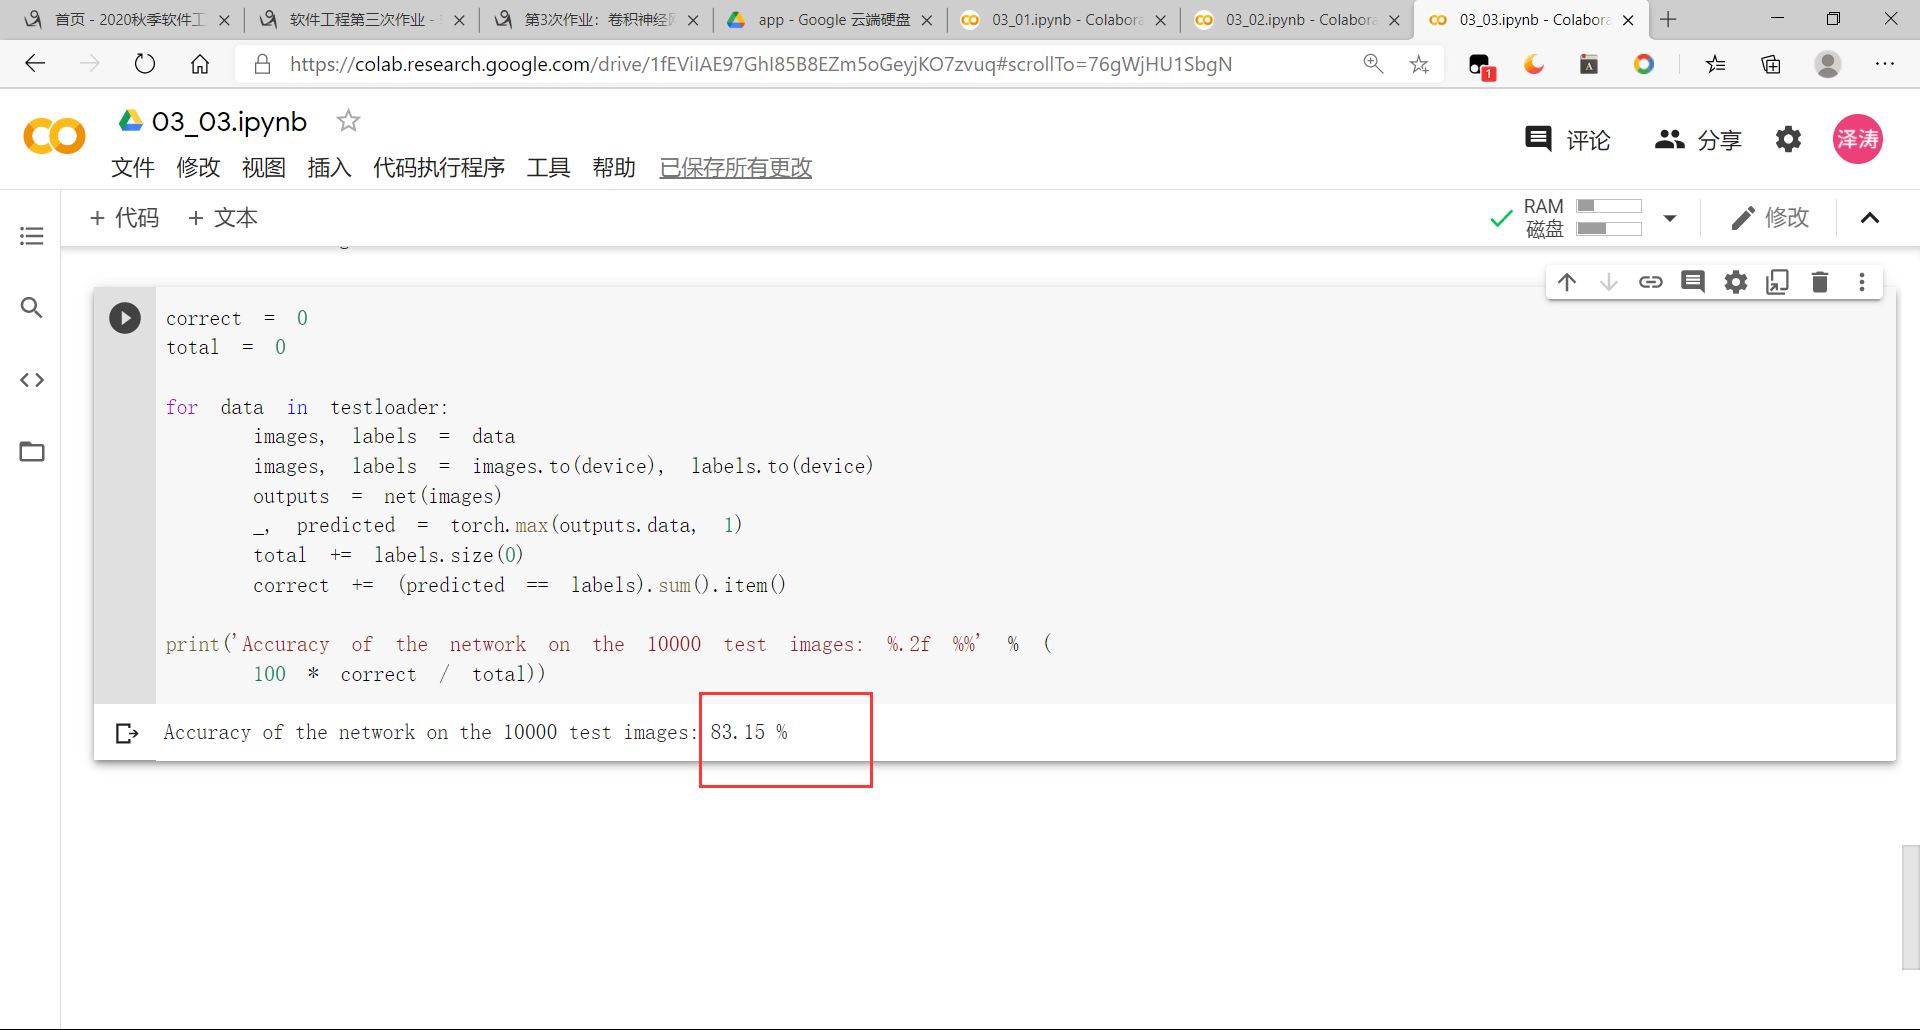Open the 泽涛 account avatar
This screenshot has height=1030, width=1920.
[x=1858, y=139]
